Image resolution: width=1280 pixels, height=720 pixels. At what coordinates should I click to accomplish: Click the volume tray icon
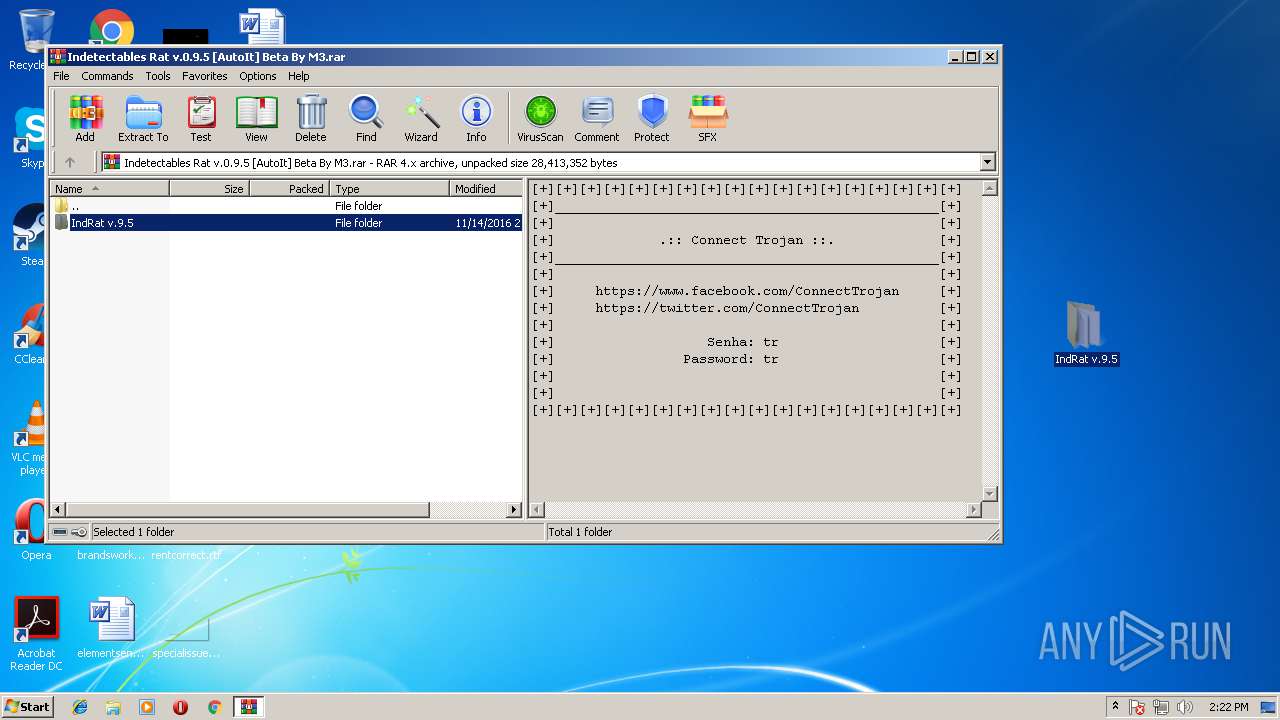click(1186, 707)
